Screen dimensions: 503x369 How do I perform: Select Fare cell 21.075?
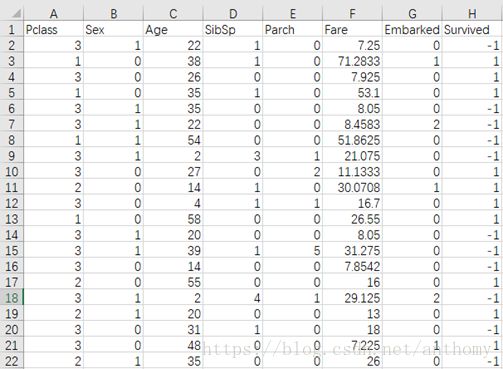pos(352,156)
